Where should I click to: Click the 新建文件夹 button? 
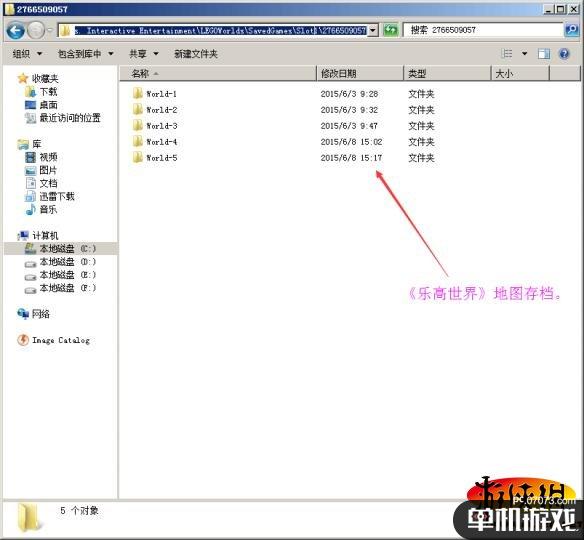click(196, 54)
